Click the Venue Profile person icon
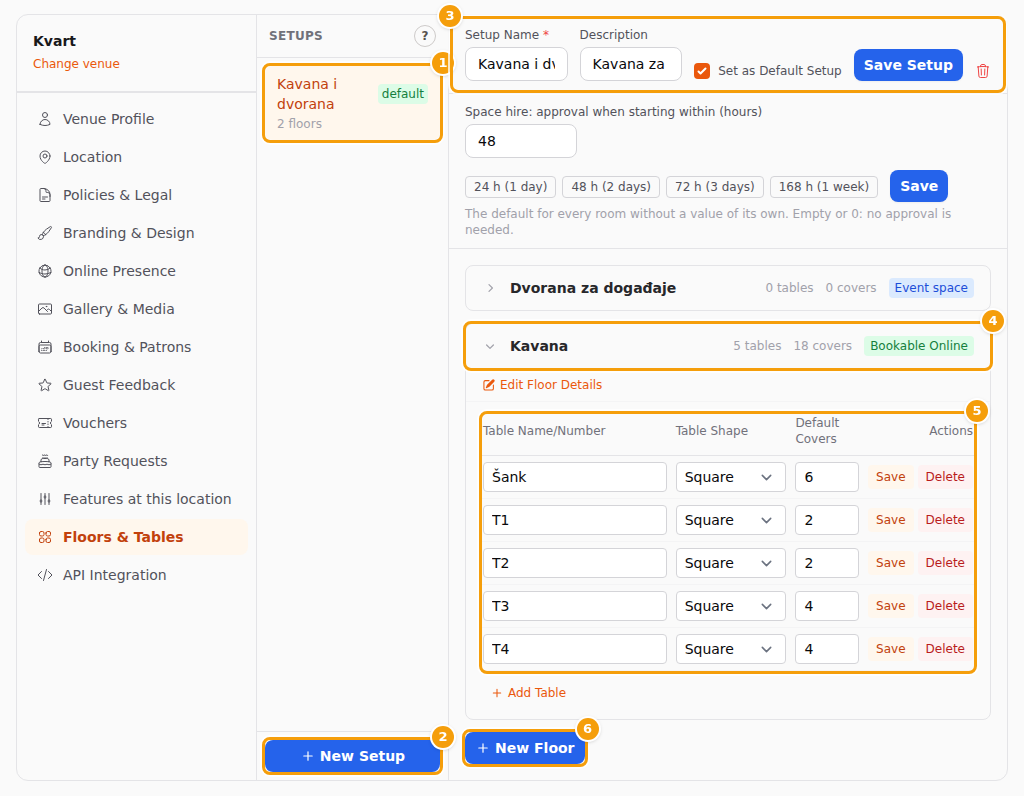This screenshot has width=1024, height=796. (x=44, y=119)
